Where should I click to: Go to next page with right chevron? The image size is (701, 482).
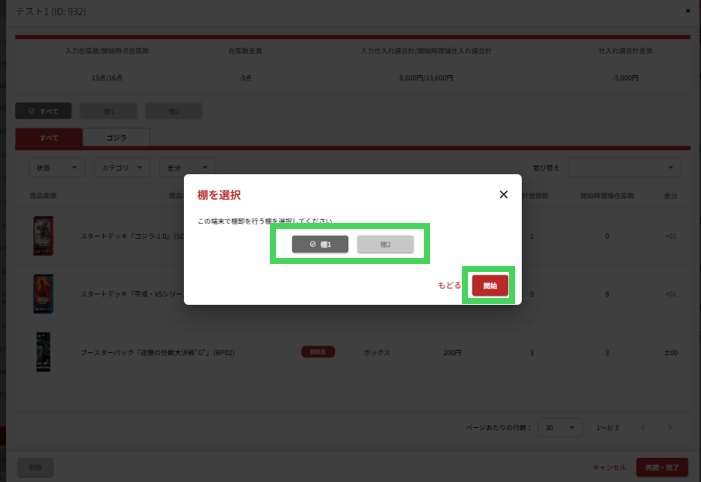(670, 427)
